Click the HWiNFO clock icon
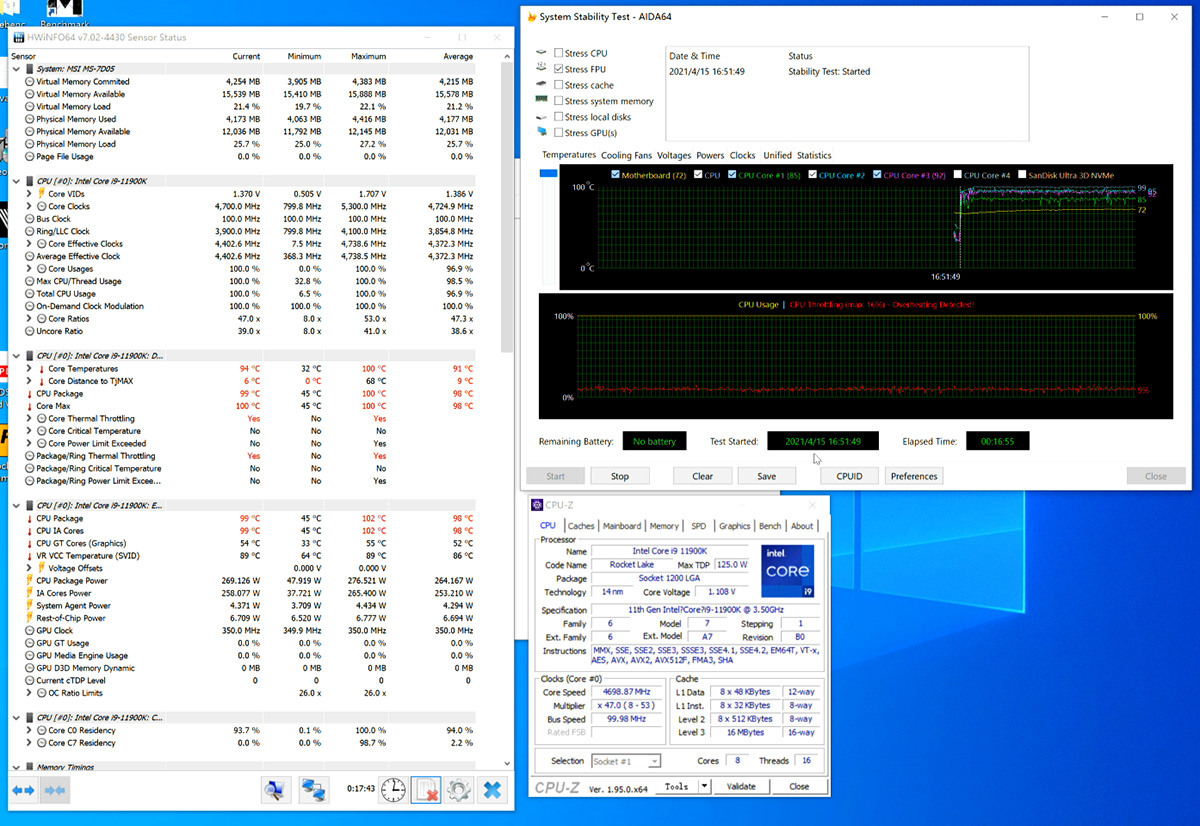Image resolution: width=1200 pixels, height=826 pixels. pyautogui.click(x=394, y=789)
